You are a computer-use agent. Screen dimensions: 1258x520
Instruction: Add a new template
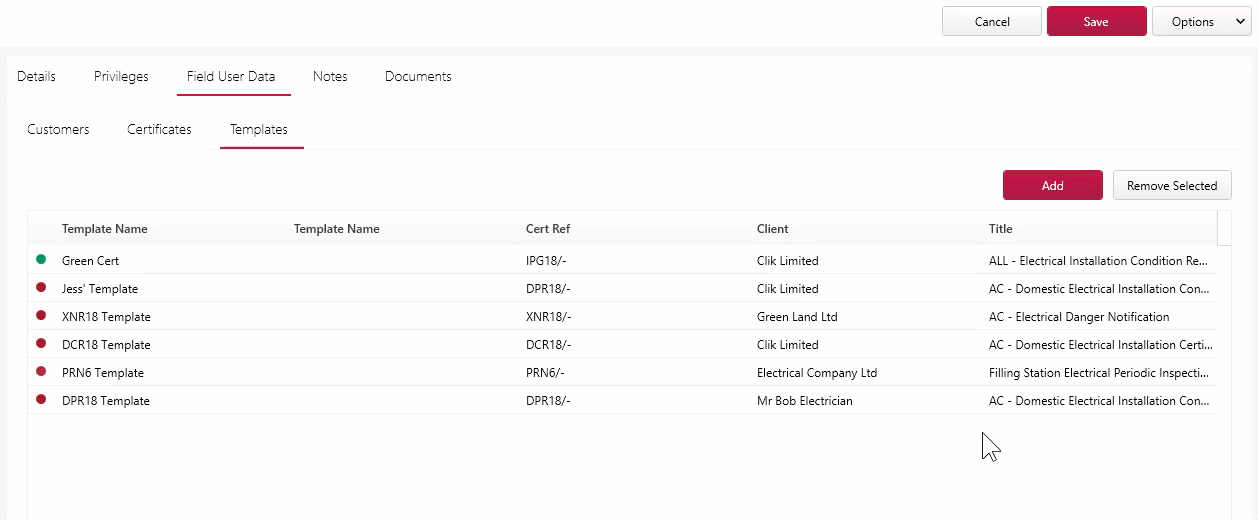click(x=1052, y=185)
